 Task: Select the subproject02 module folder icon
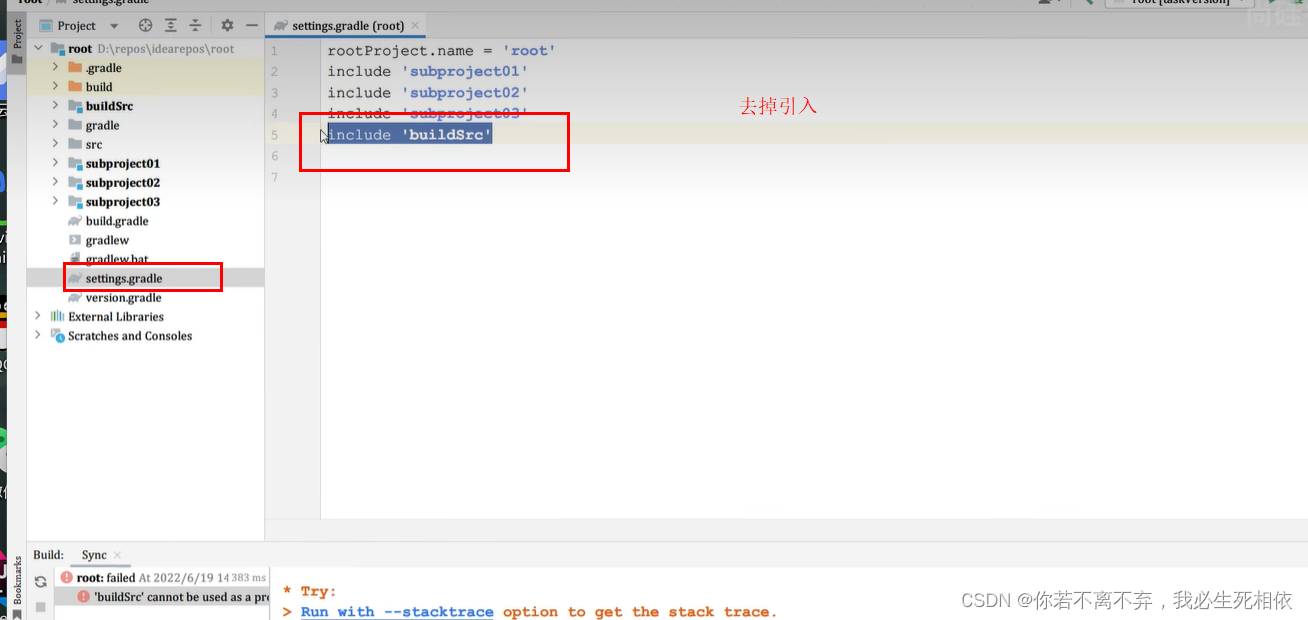coord(75,183)
